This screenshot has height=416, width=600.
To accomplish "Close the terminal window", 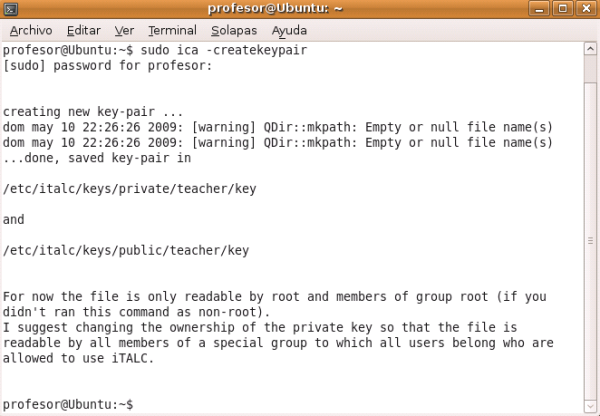I will coord(585,9).
